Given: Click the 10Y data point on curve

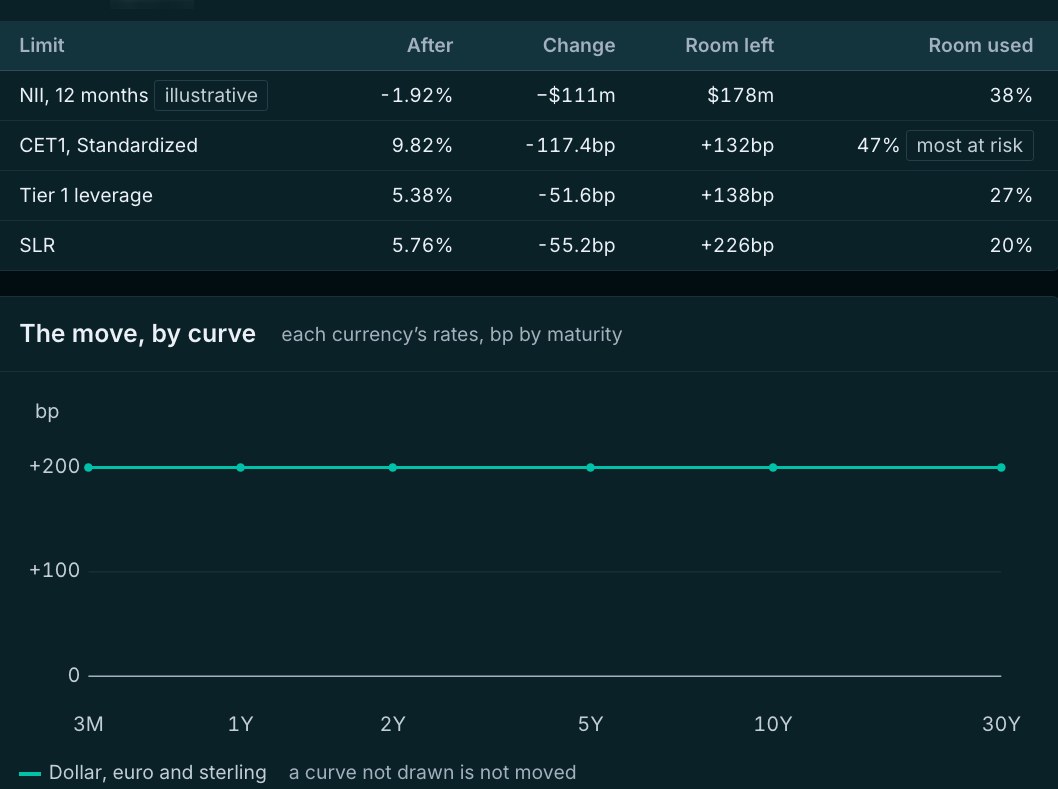Looking at the screenshot, I should 773,467.
